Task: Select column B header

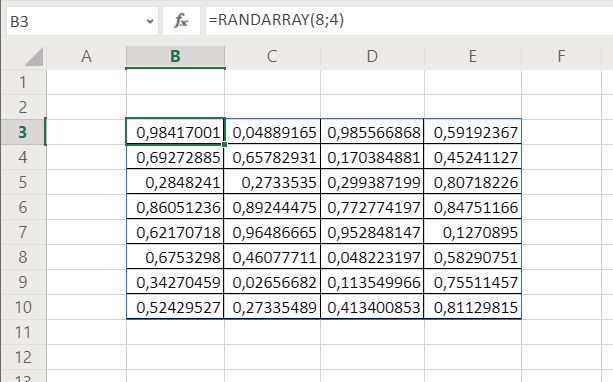Action: pos(176,57)
